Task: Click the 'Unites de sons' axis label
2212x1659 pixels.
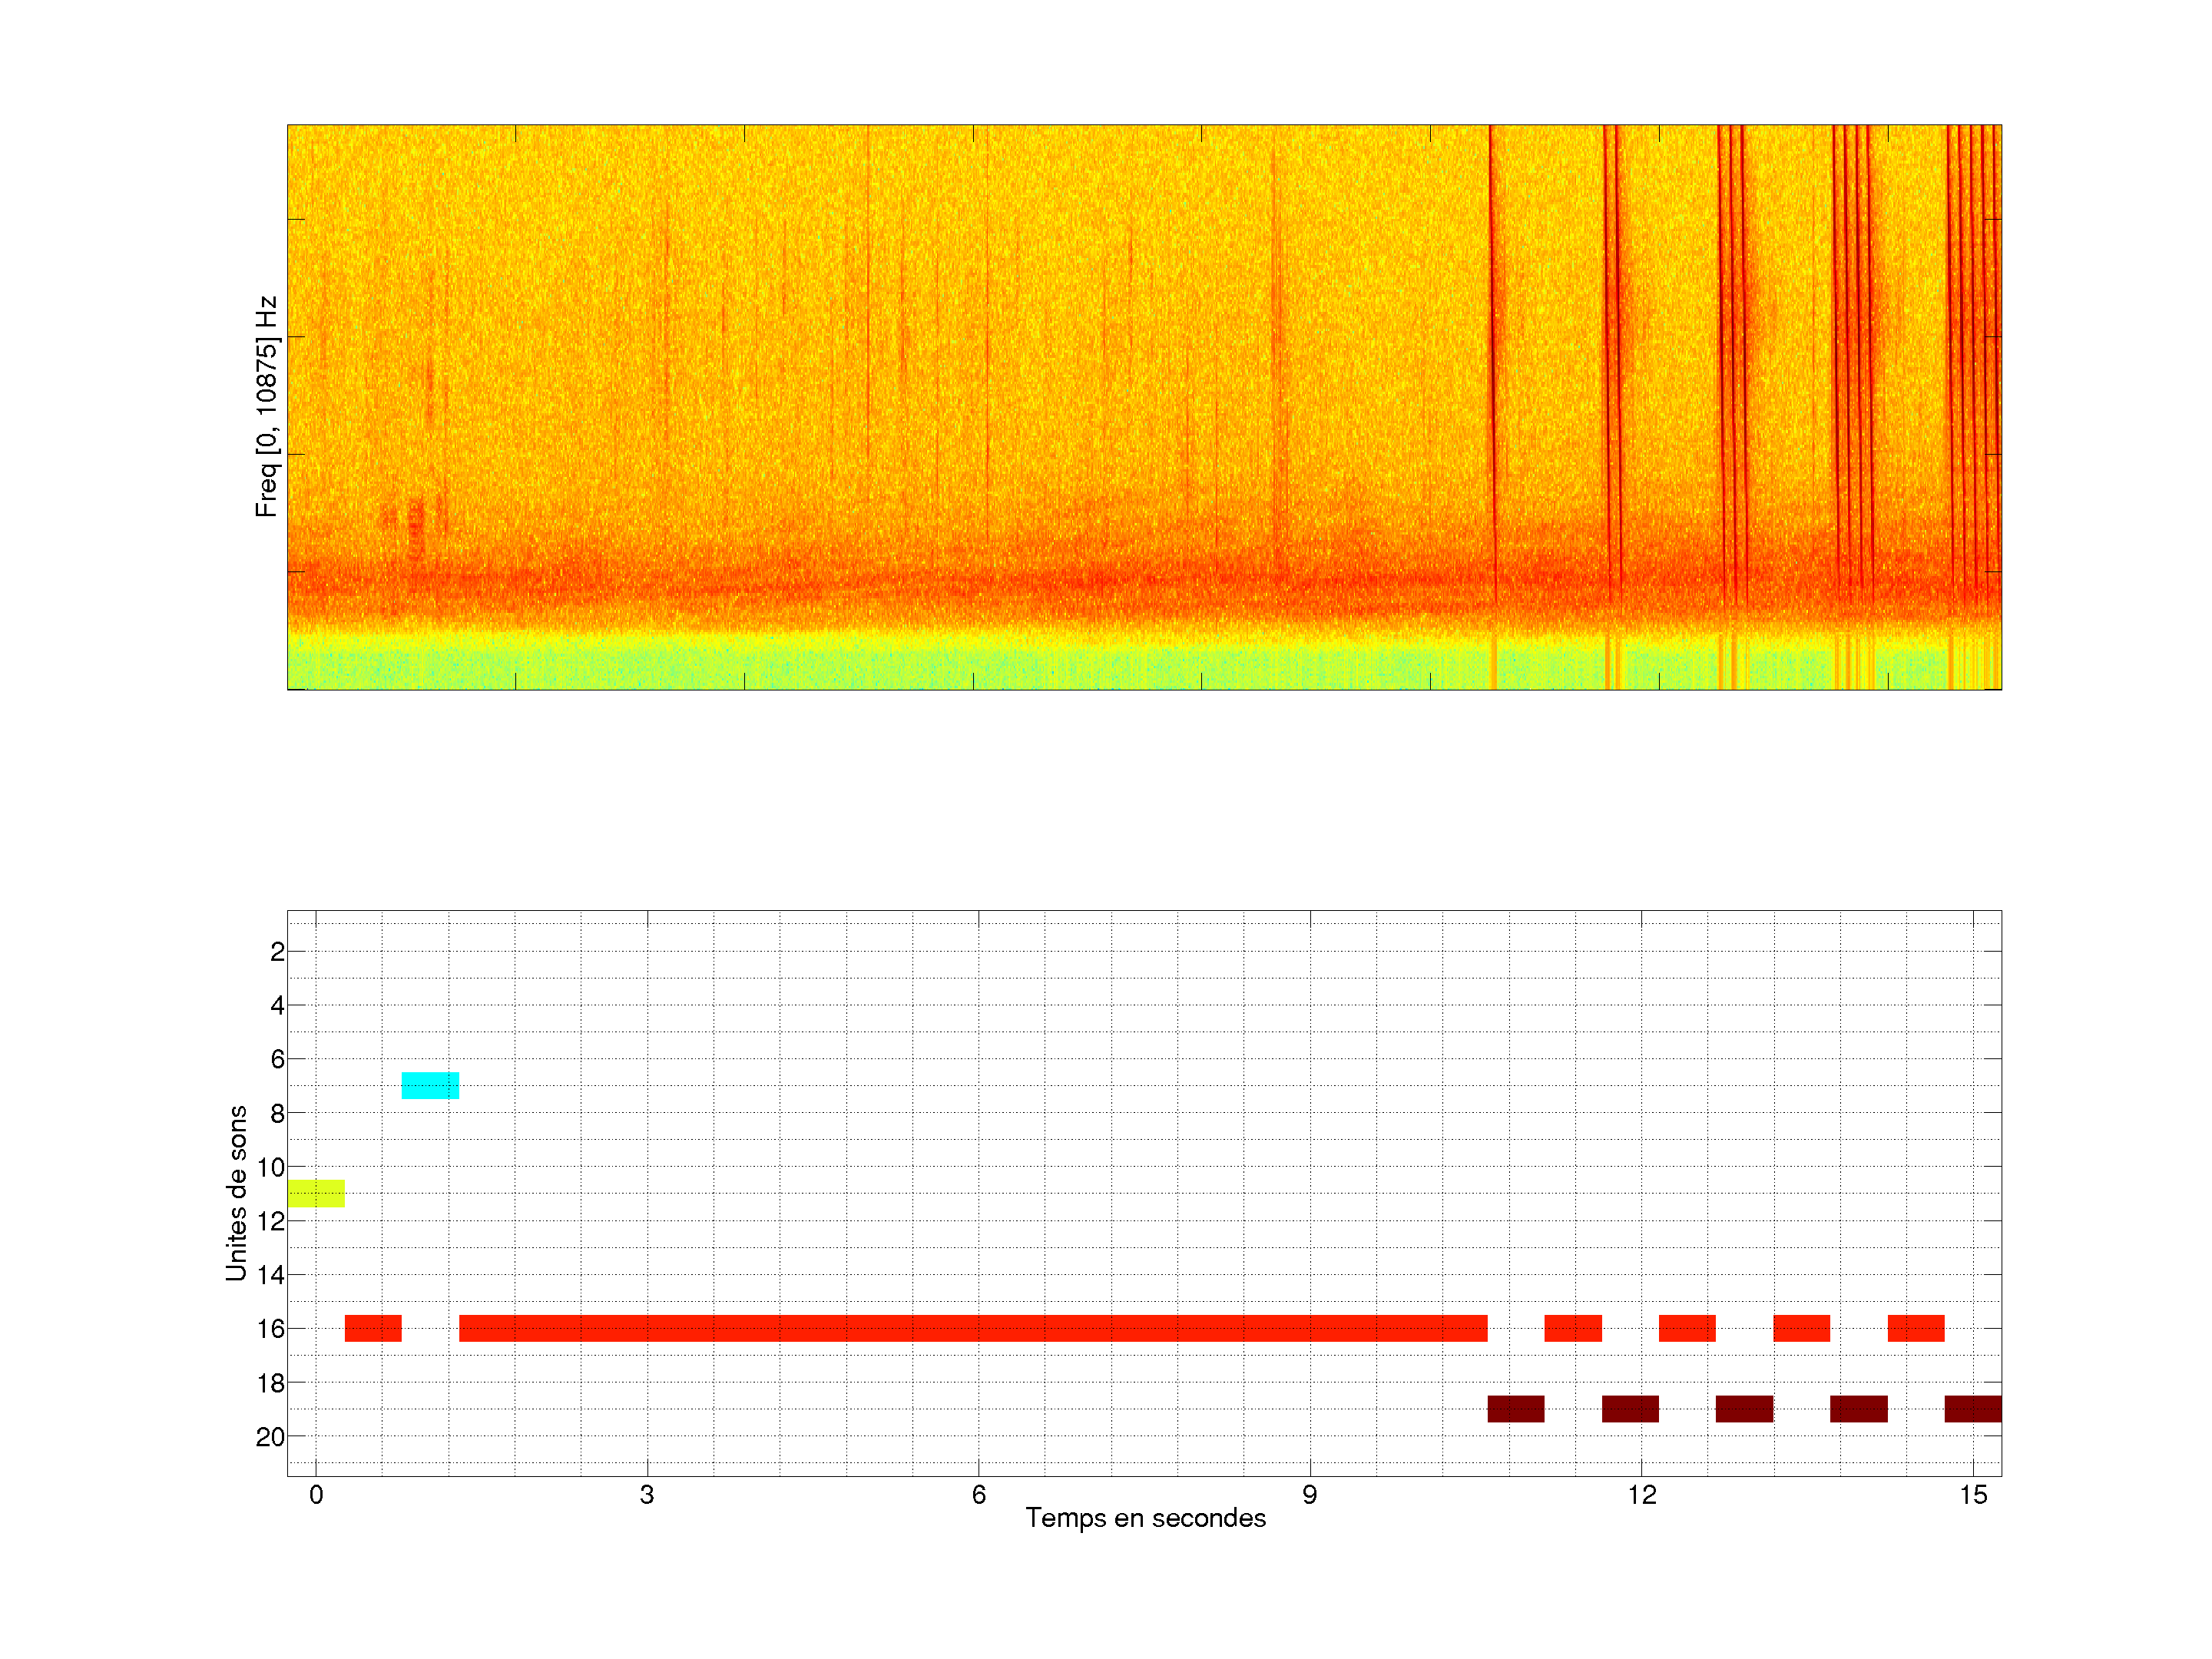Action: coord(236,1193)
